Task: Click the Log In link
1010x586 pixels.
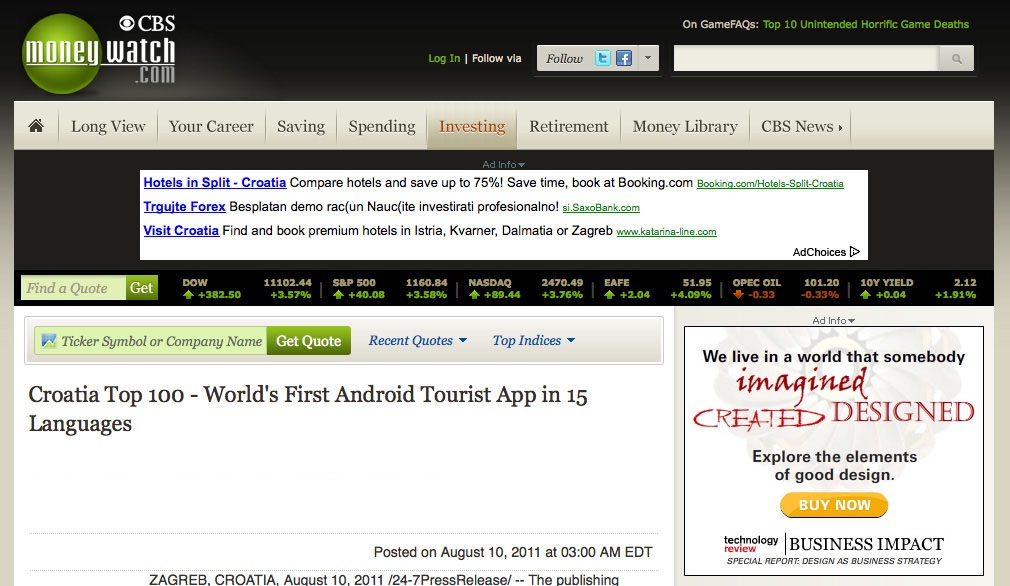Action: coord(444,58)
